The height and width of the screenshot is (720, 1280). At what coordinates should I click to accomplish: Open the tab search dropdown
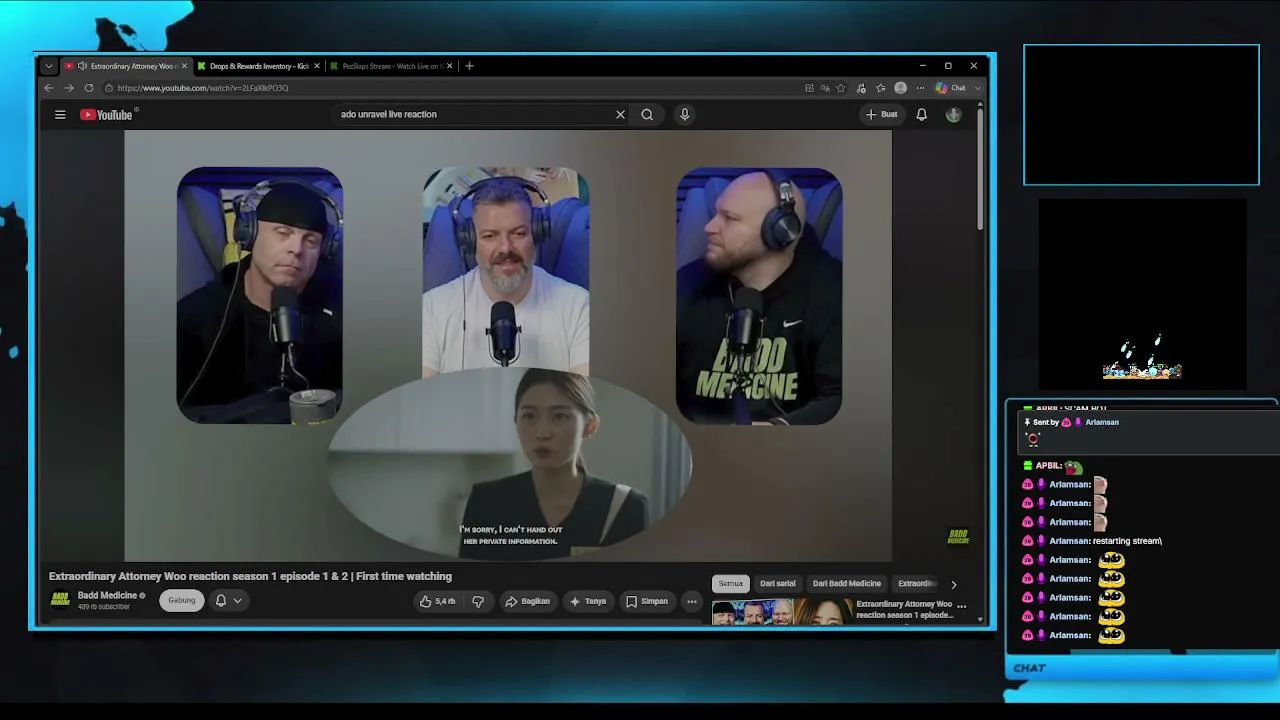point(48,66)
